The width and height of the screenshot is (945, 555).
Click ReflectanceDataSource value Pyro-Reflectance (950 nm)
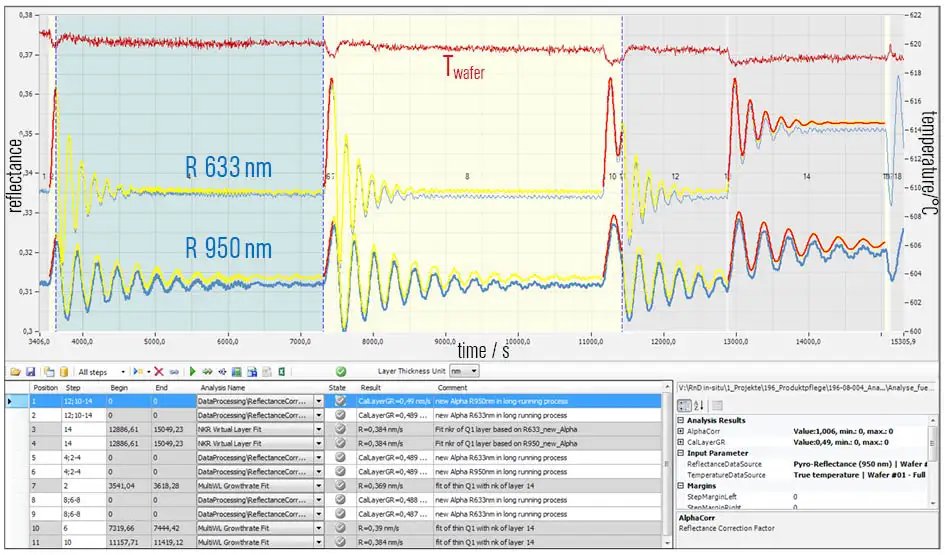[860, 464]
